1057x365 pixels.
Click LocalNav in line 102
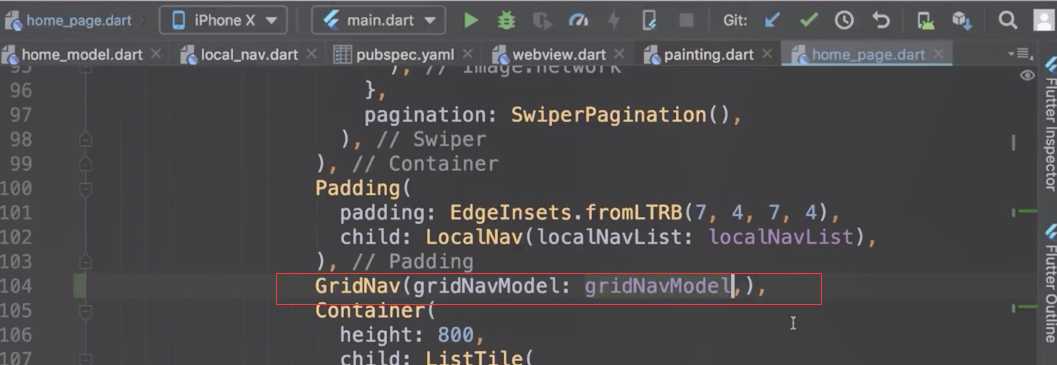[x=473, y=237]
